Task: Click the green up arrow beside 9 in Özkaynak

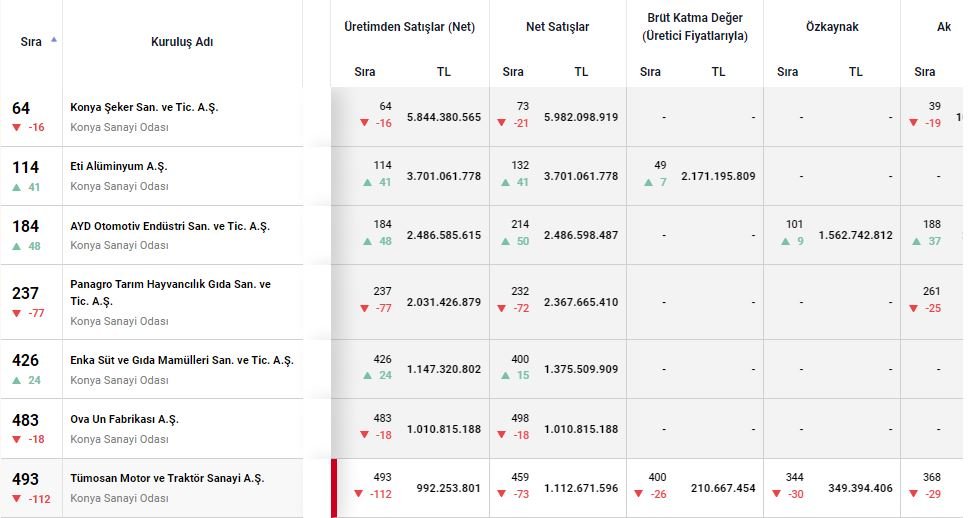Action: (x=786, y=242)
